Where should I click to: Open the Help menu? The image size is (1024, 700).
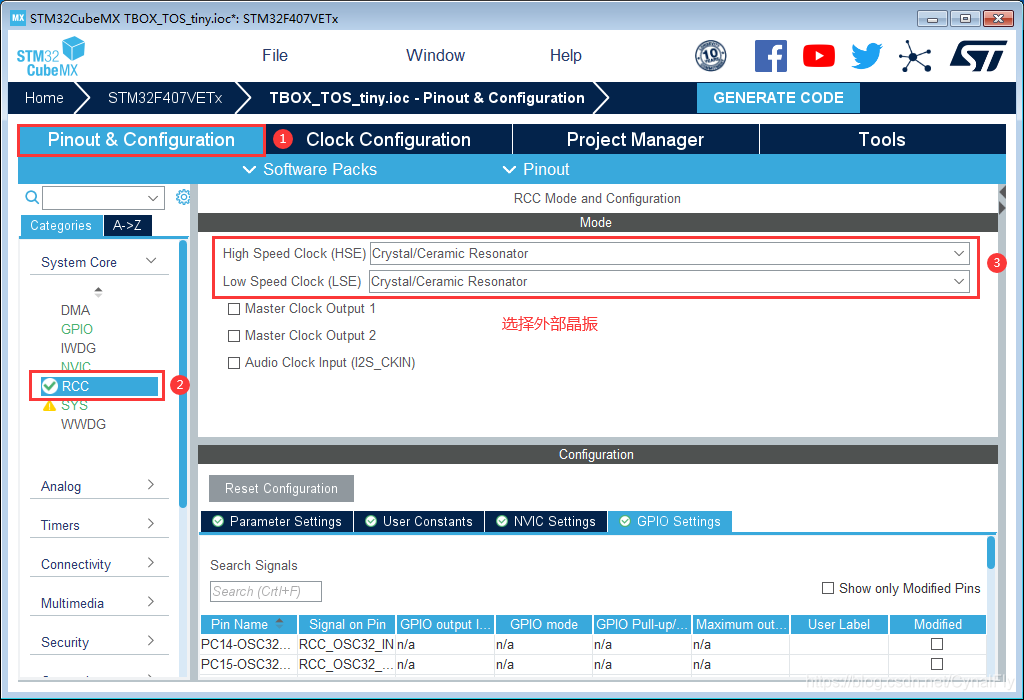tap(566, 56)
